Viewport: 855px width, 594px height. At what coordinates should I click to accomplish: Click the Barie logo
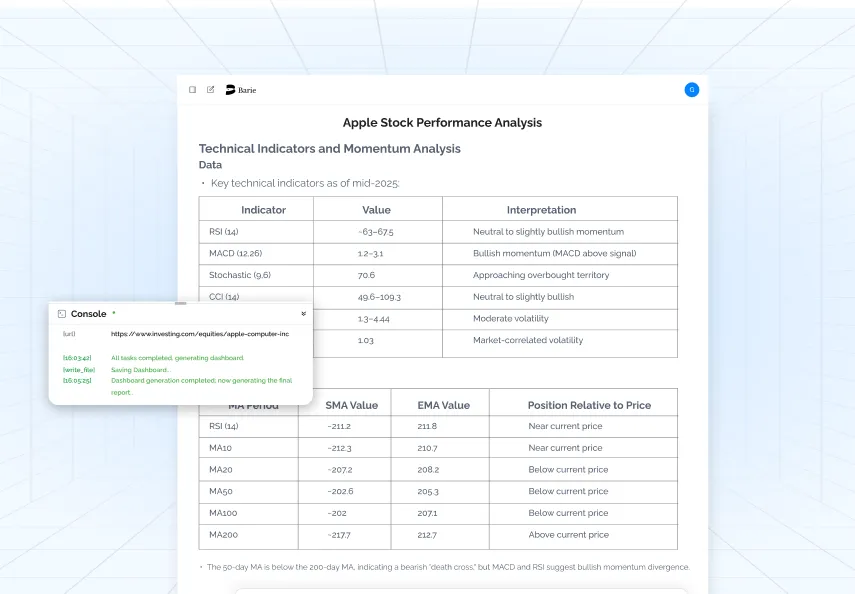coord(241,90)
